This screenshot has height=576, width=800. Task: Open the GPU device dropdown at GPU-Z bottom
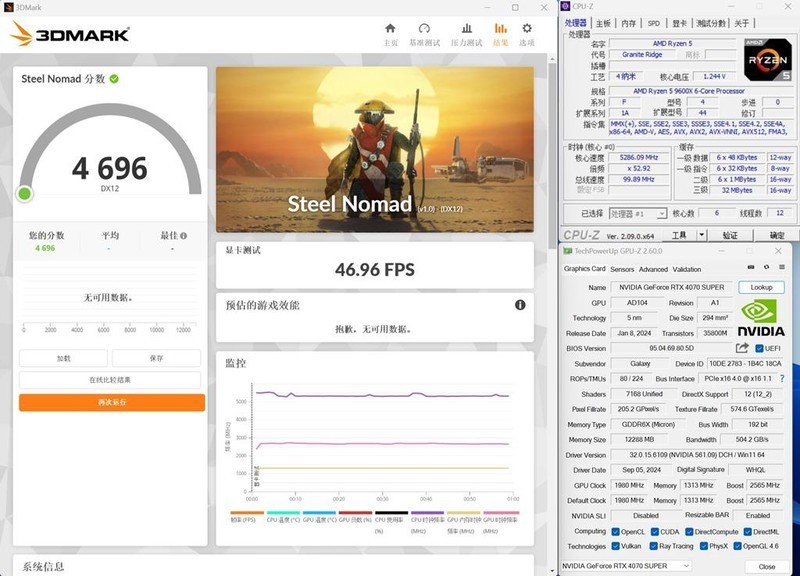tap(625, 565)
